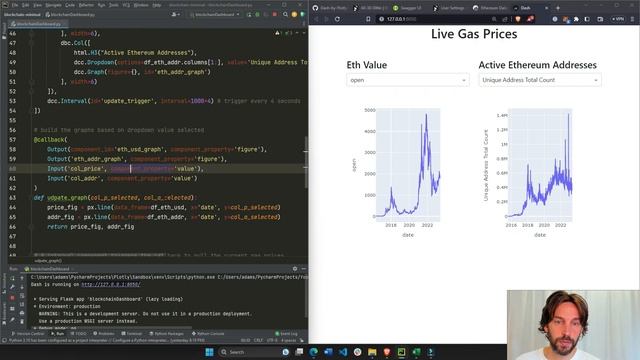
Task: Switch to the Ethereum browser tab
Action: 489,8
